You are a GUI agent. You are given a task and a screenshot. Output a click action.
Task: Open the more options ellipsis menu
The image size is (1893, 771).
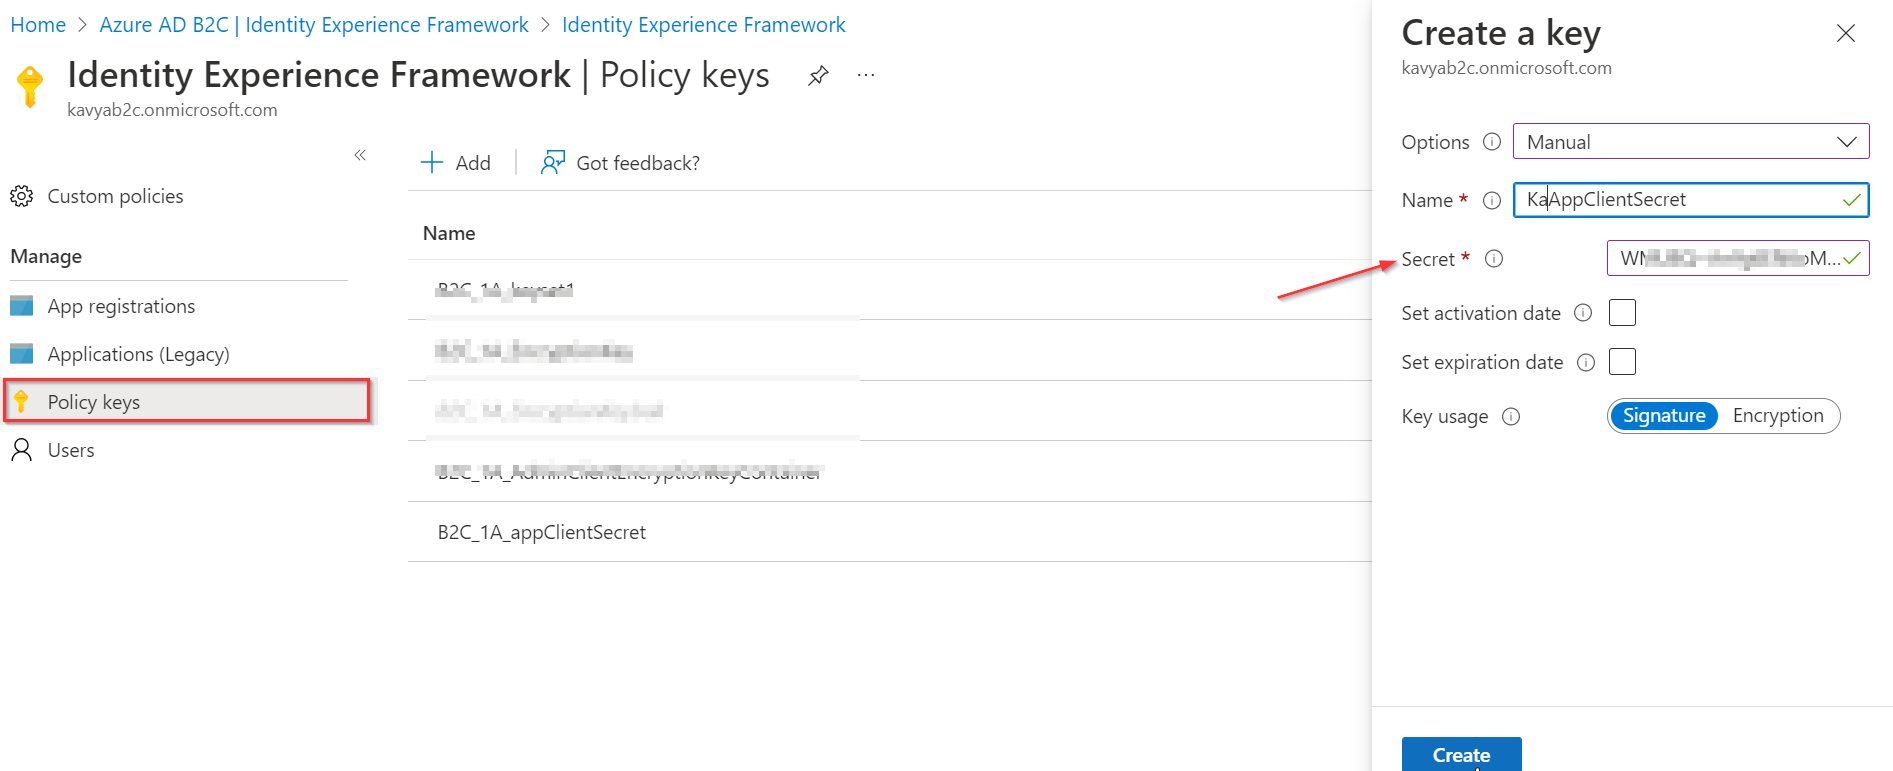(x=866, y=75)
